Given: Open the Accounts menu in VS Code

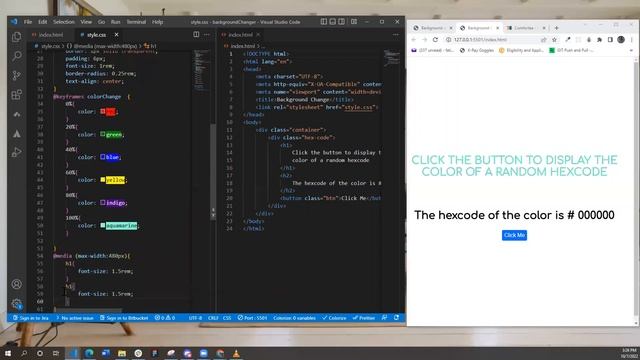Looking at the screenshot, I should click(17, 284).
